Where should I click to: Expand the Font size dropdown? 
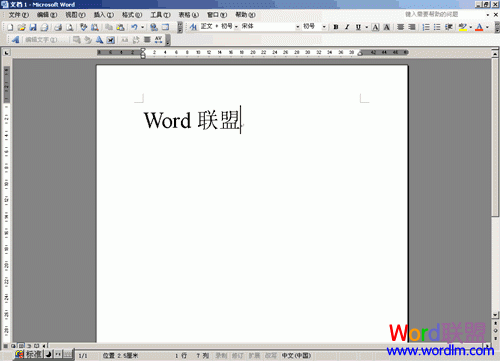click(x=324, y=27)
